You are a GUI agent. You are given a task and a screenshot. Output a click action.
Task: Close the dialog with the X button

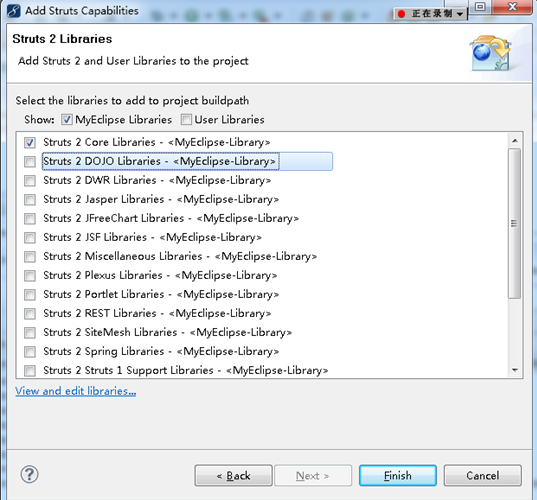(x=513, y=7)
